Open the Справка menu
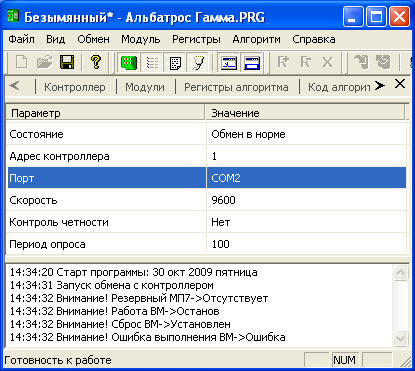Viewport: 415px width, 371px height. [314, 39]
